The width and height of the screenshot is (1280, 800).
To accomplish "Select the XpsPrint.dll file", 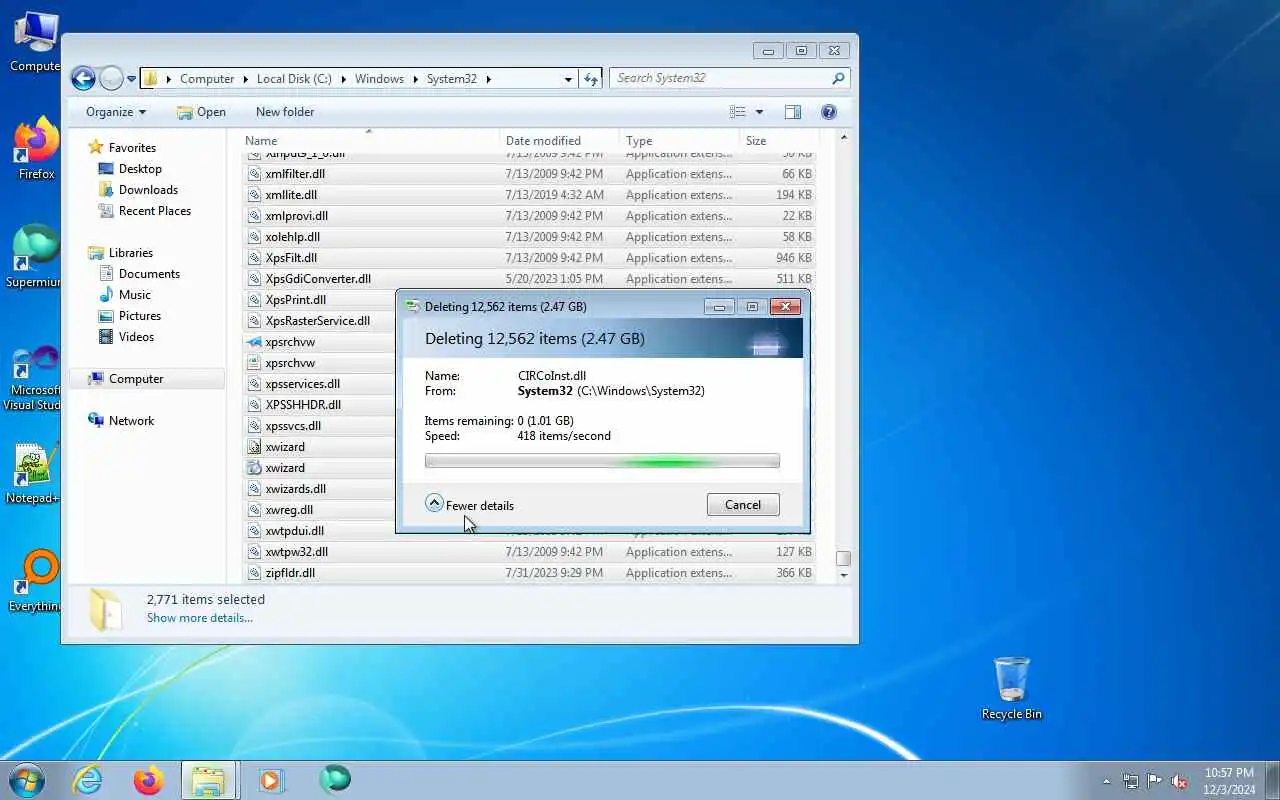I will click(x=295, y=300).
